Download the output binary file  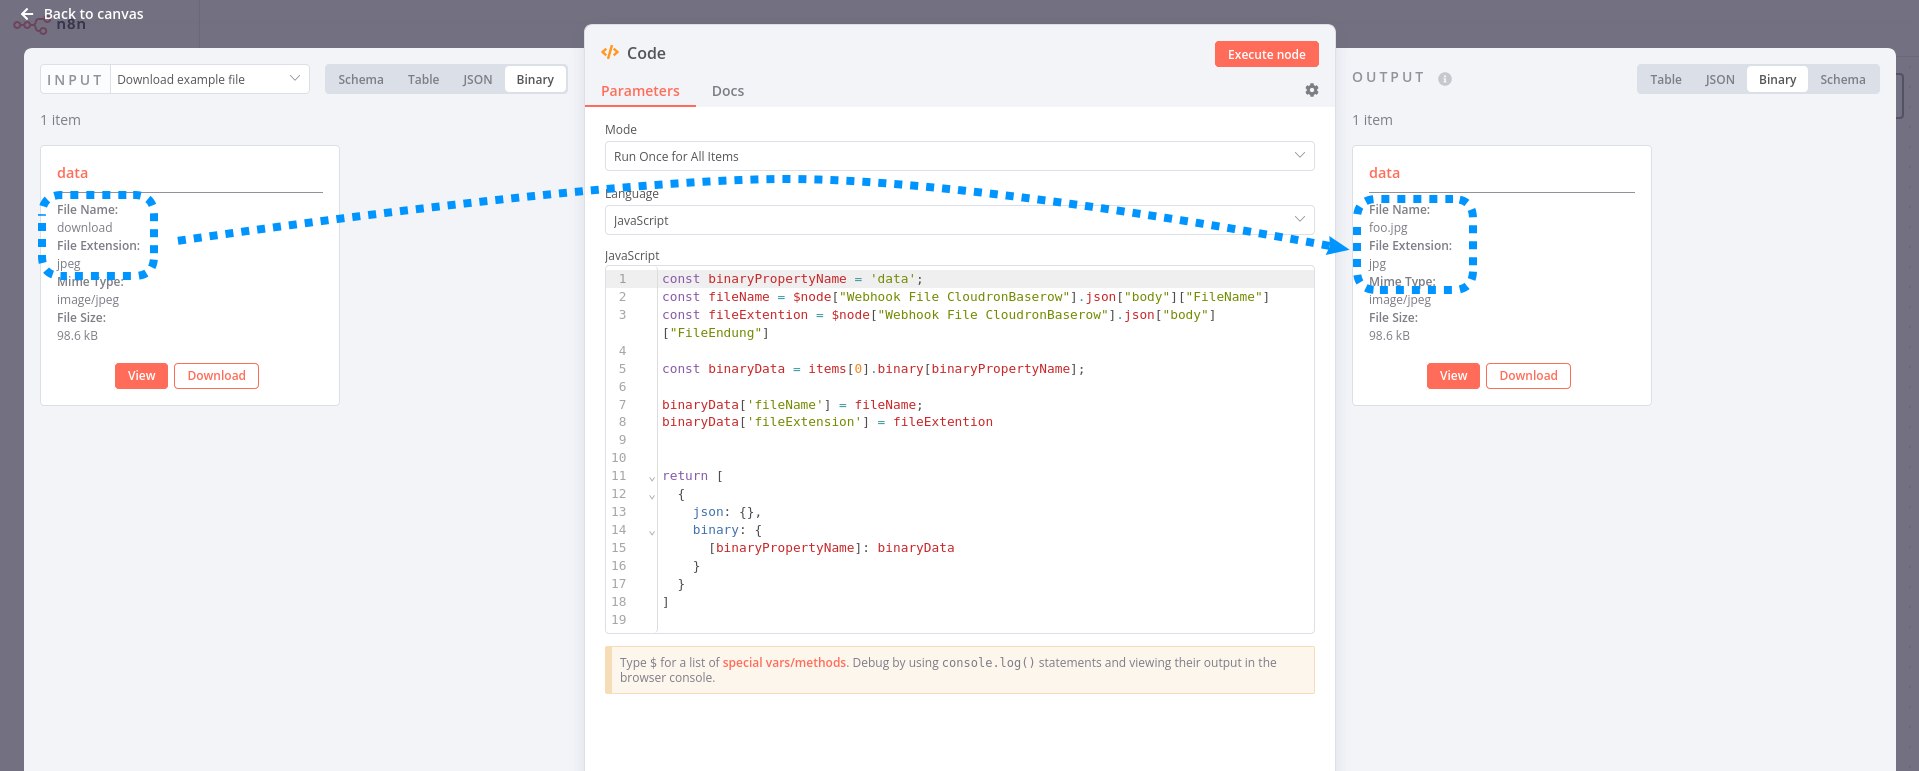[x=1528, y=376]
